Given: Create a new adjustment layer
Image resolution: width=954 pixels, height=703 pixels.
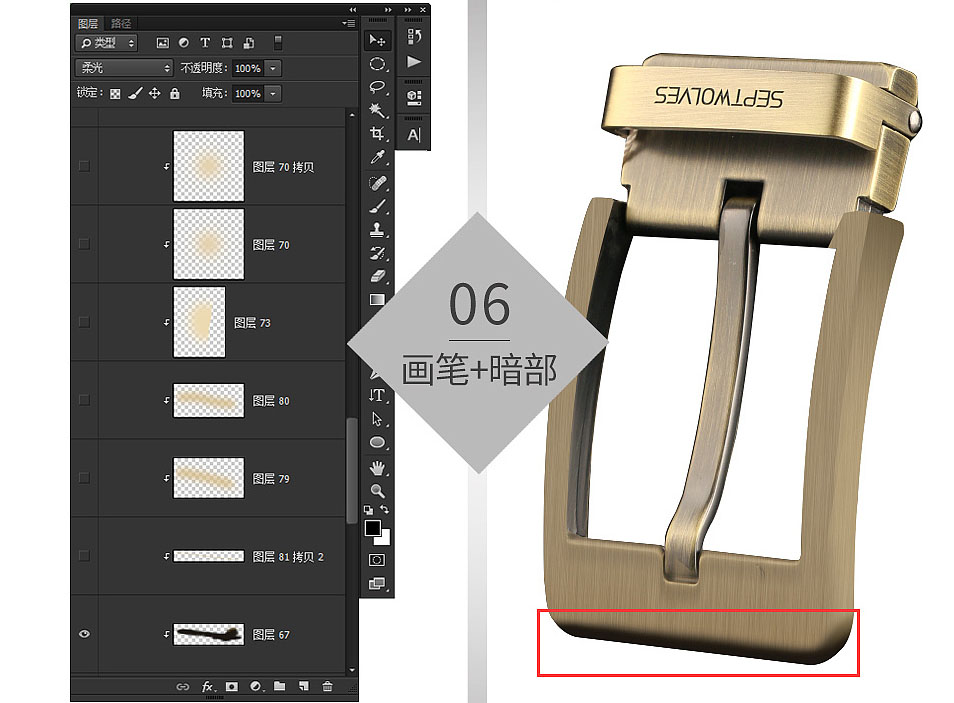Looking at the screenshot, I should (256, 687).
